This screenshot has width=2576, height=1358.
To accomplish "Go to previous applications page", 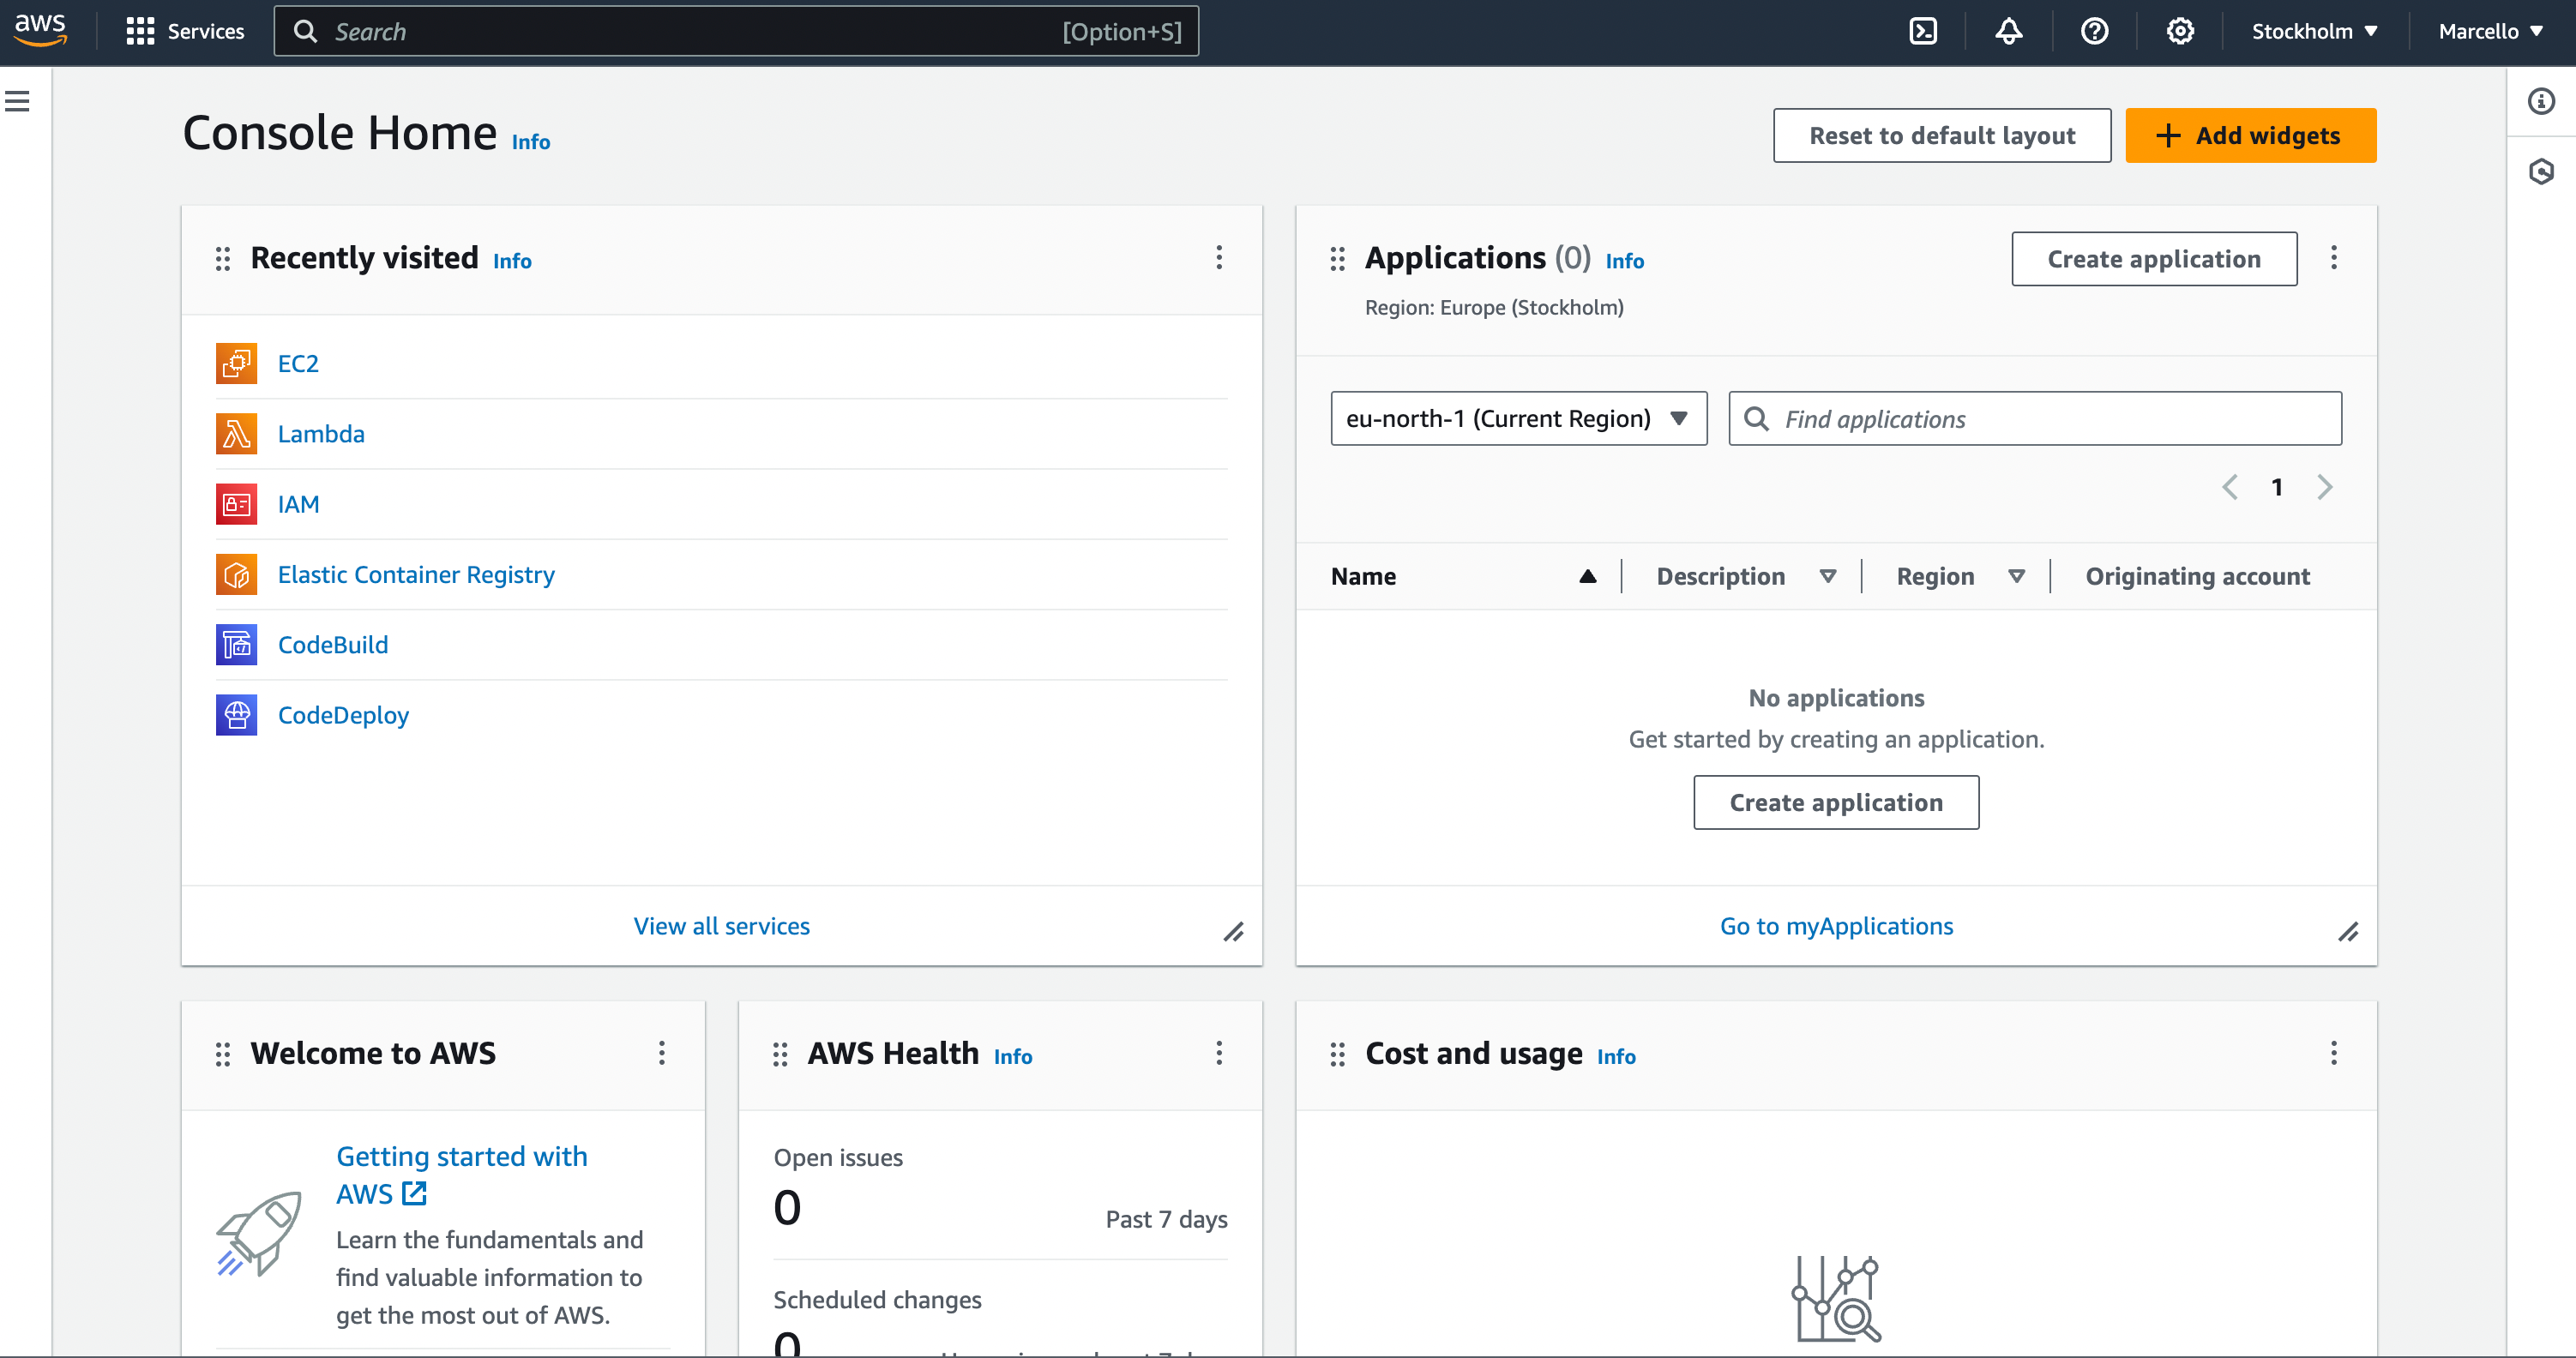I will point(2229,487).
